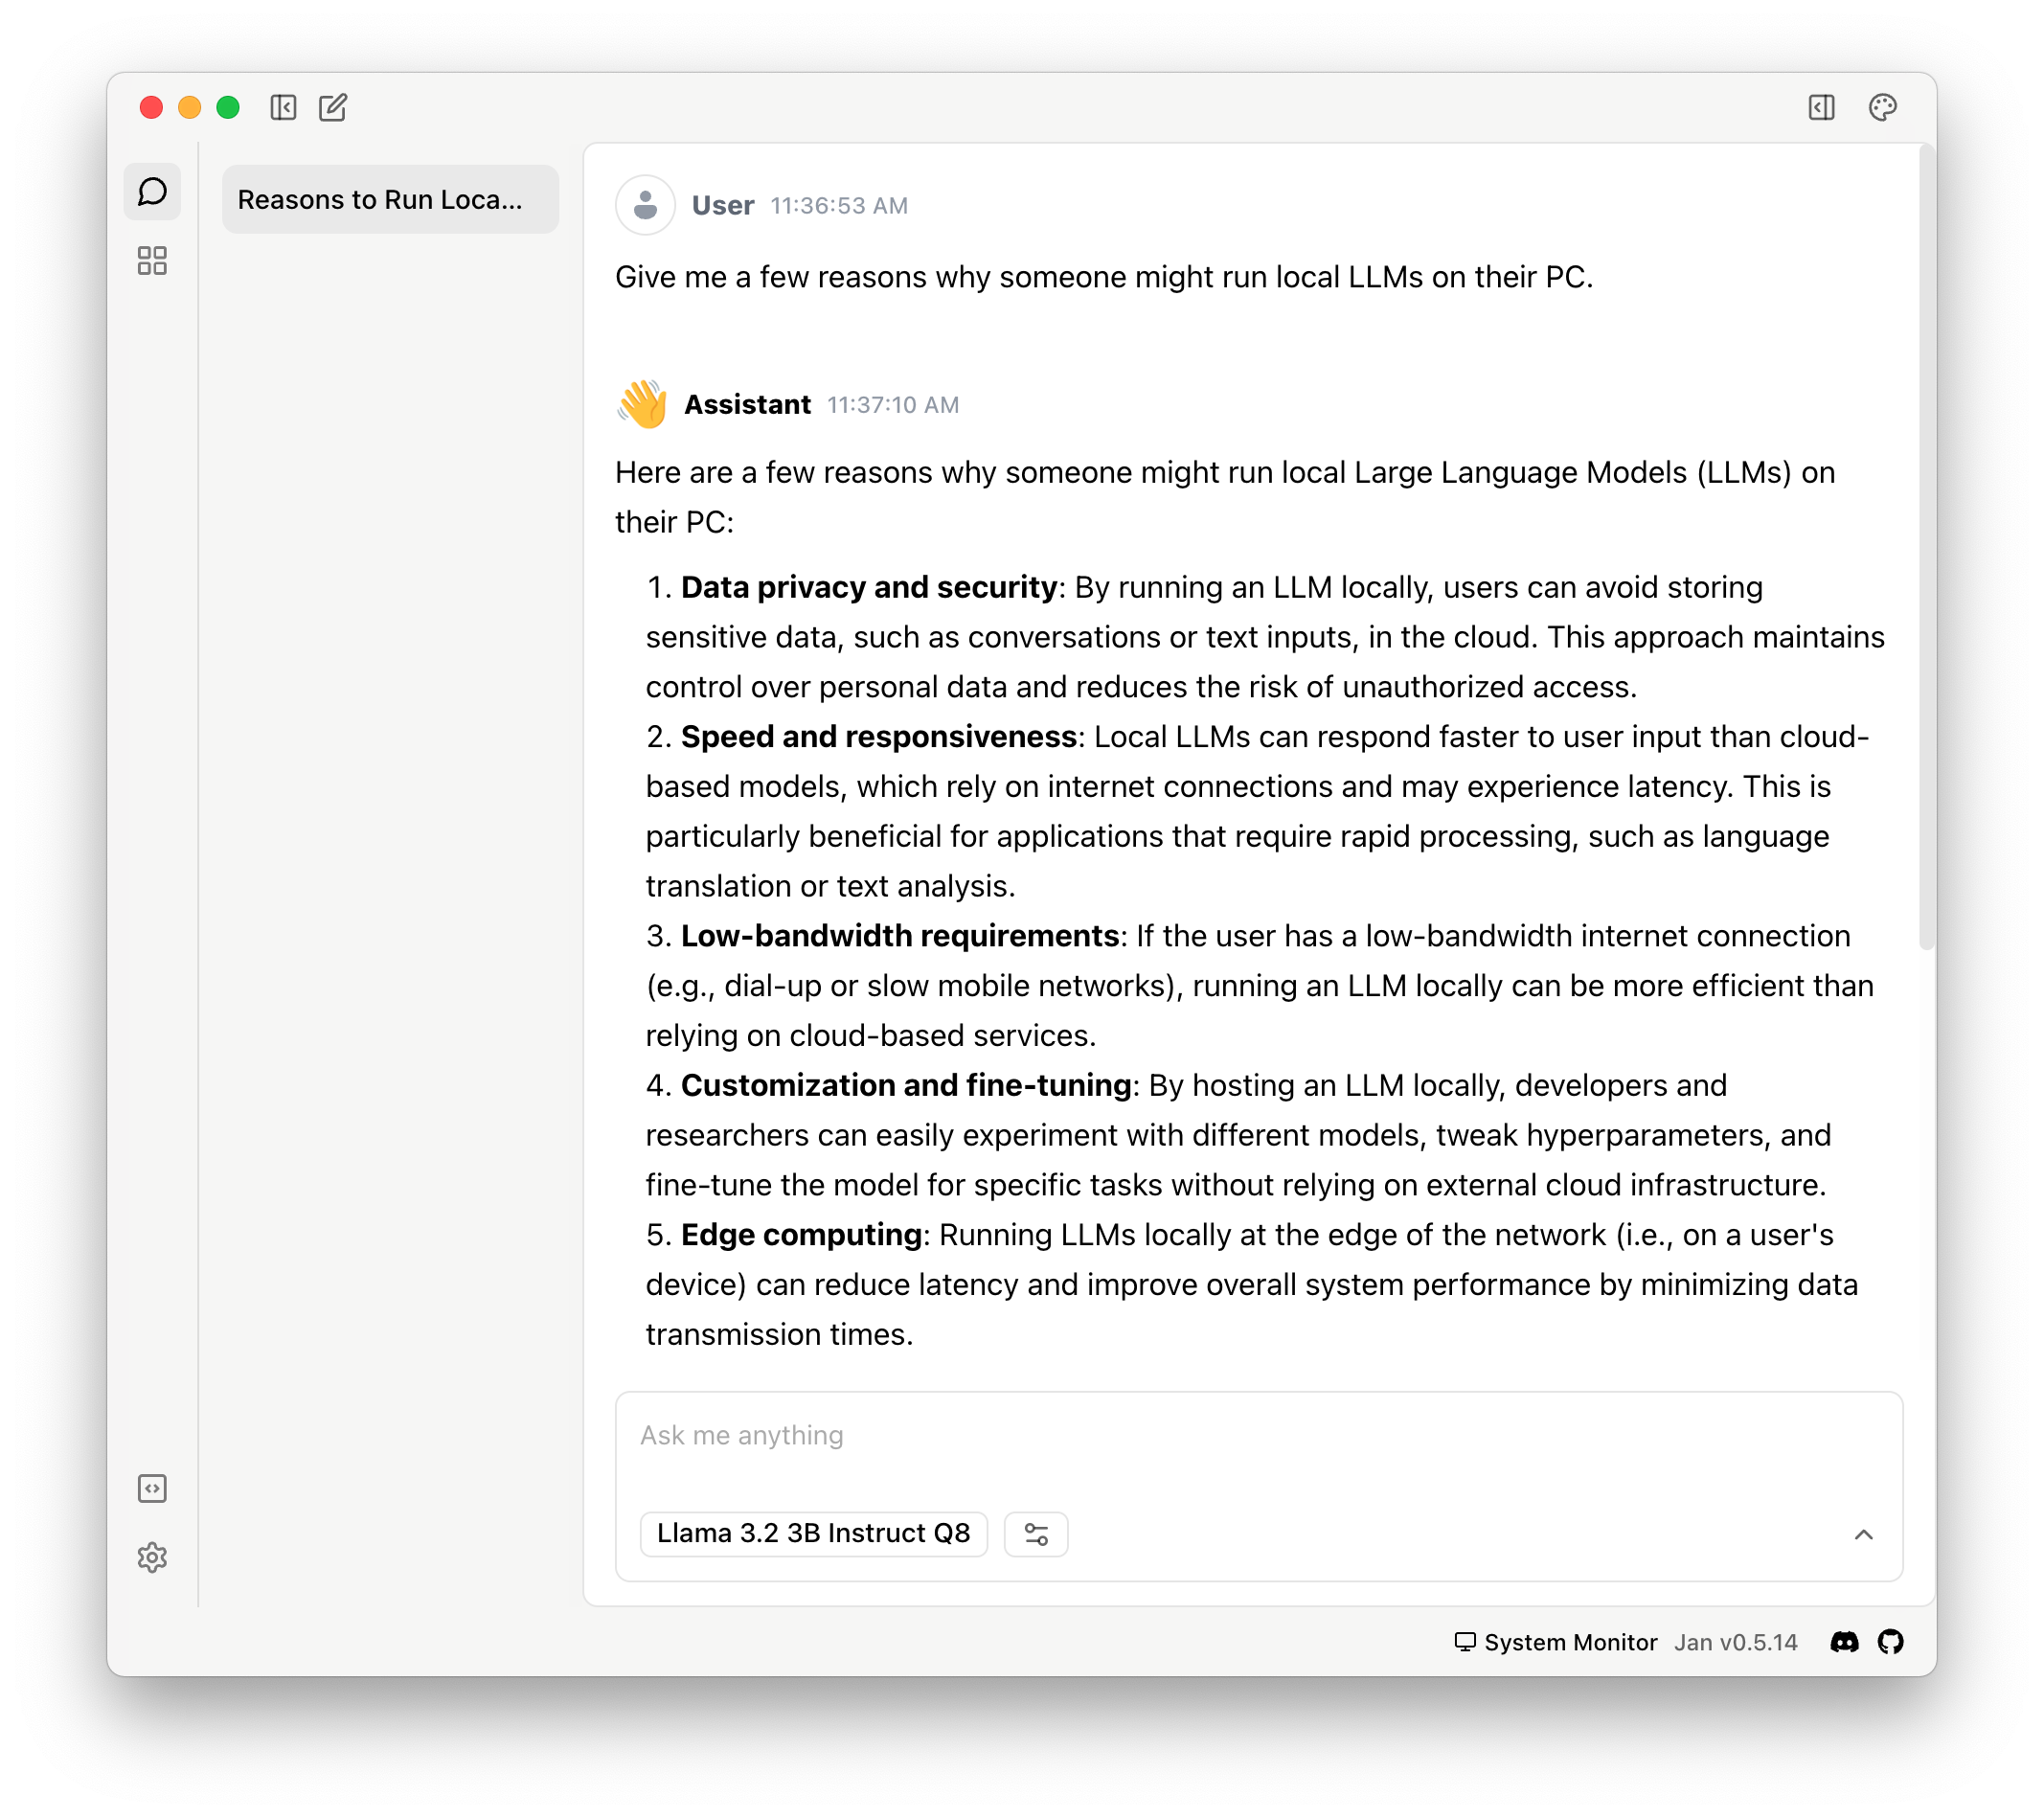
Task: Click the chat/conversation panel icon
Action: coord(152,193)
